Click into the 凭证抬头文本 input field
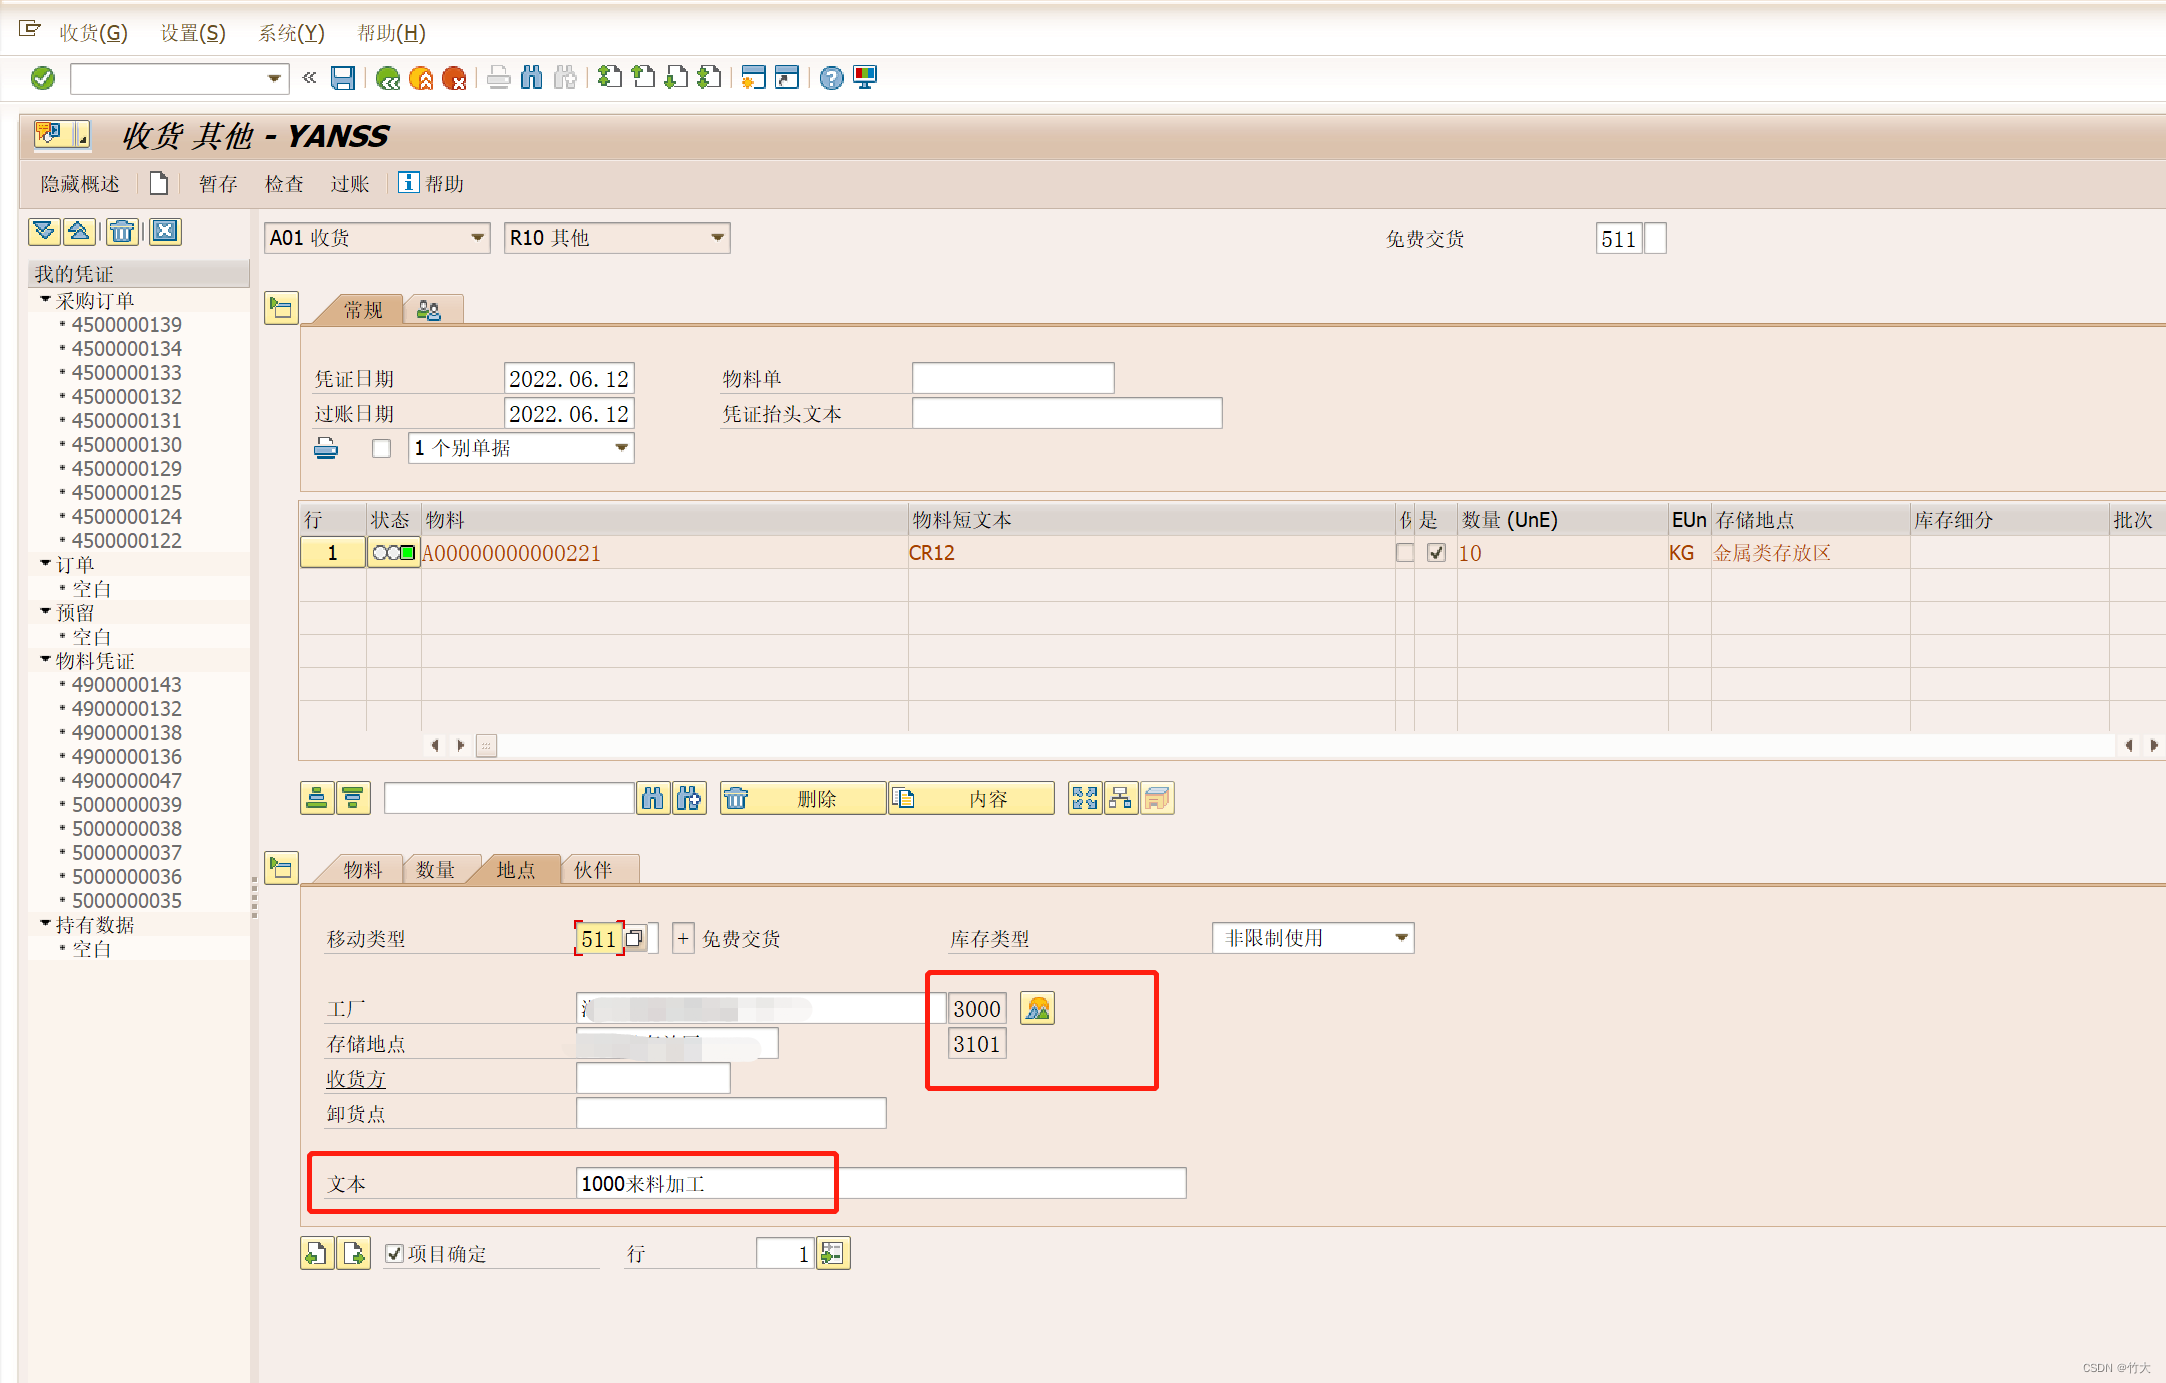The height and width of the screenshot is (1383, 2166). pyautogui.click(x=1066, y=414)
